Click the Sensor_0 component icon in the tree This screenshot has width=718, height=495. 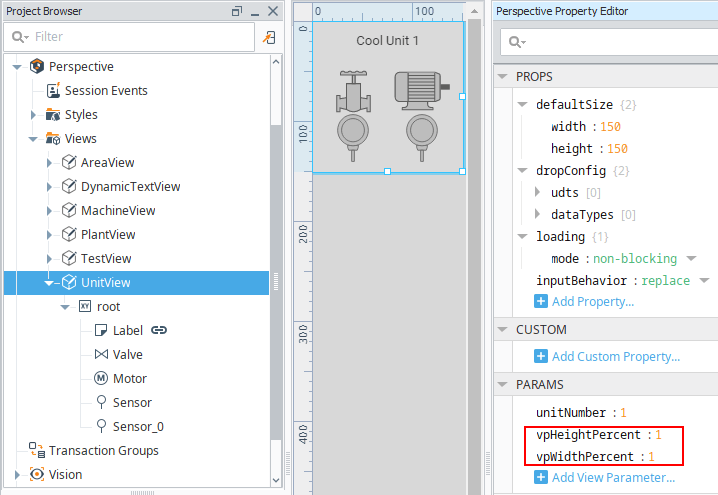(x=102, y=426)
